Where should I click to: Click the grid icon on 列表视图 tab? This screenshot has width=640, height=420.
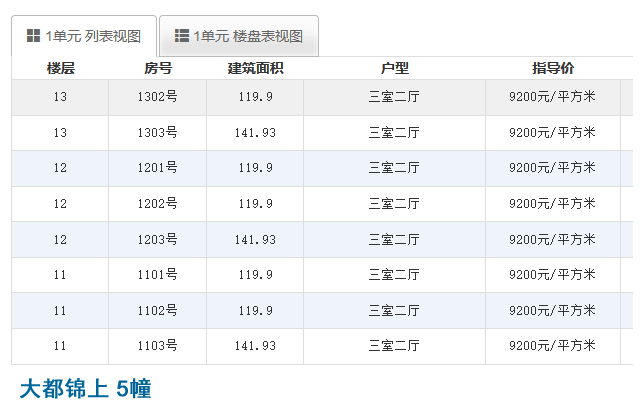tap(33, 36)
